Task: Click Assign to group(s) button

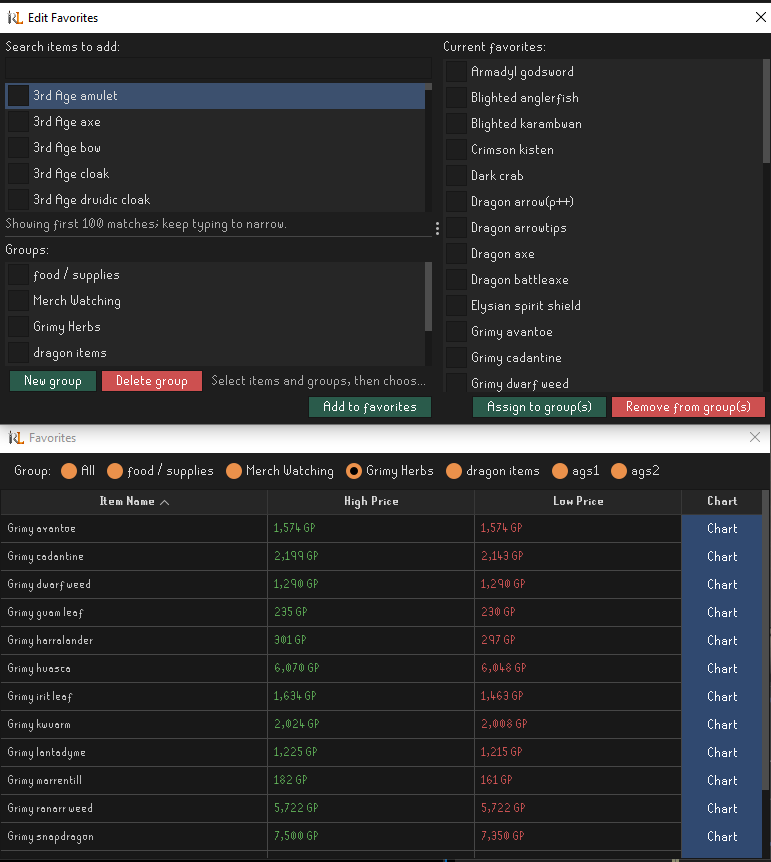Action: click(539, 407)
